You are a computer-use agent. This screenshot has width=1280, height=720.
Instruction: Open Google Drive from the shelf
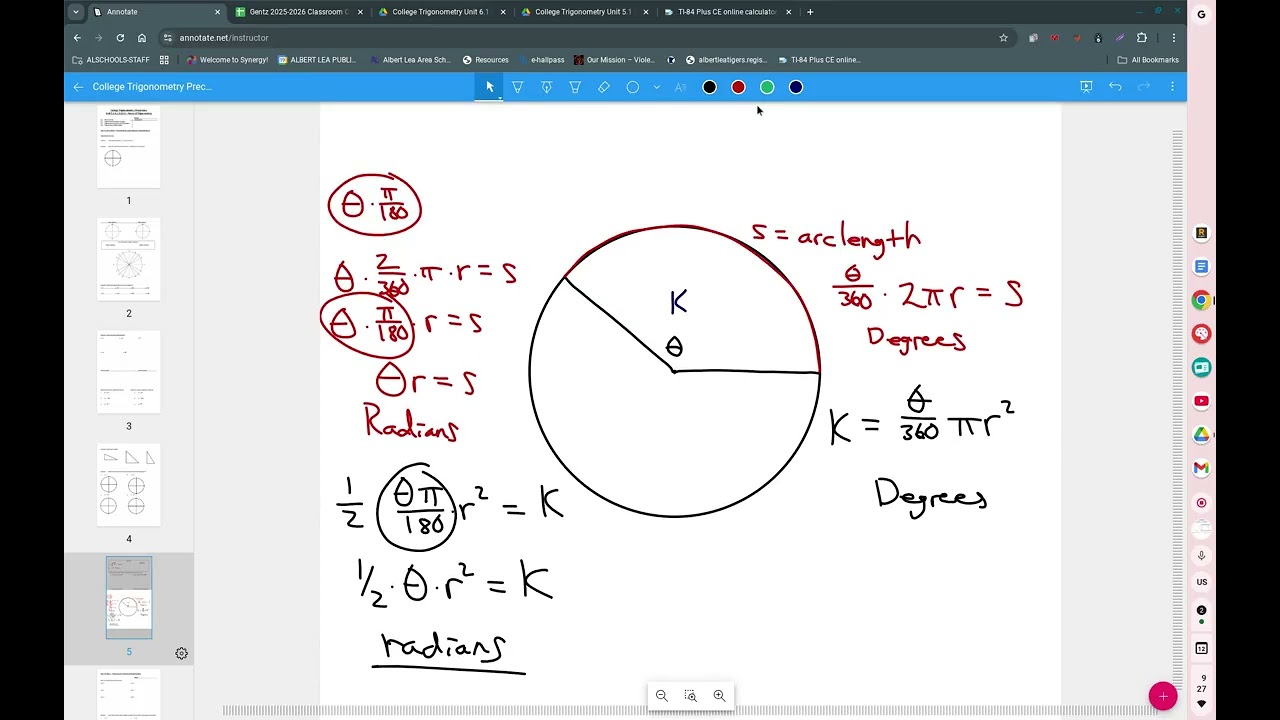click(x=1202, y=435)
